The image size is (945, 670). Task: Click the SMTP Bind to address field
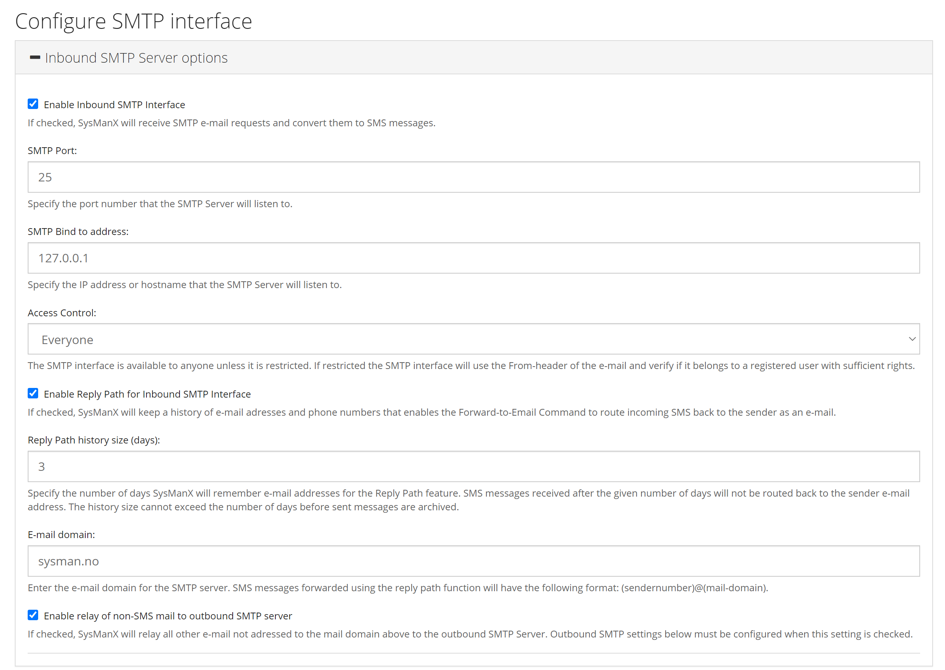(x=470, y=257)
